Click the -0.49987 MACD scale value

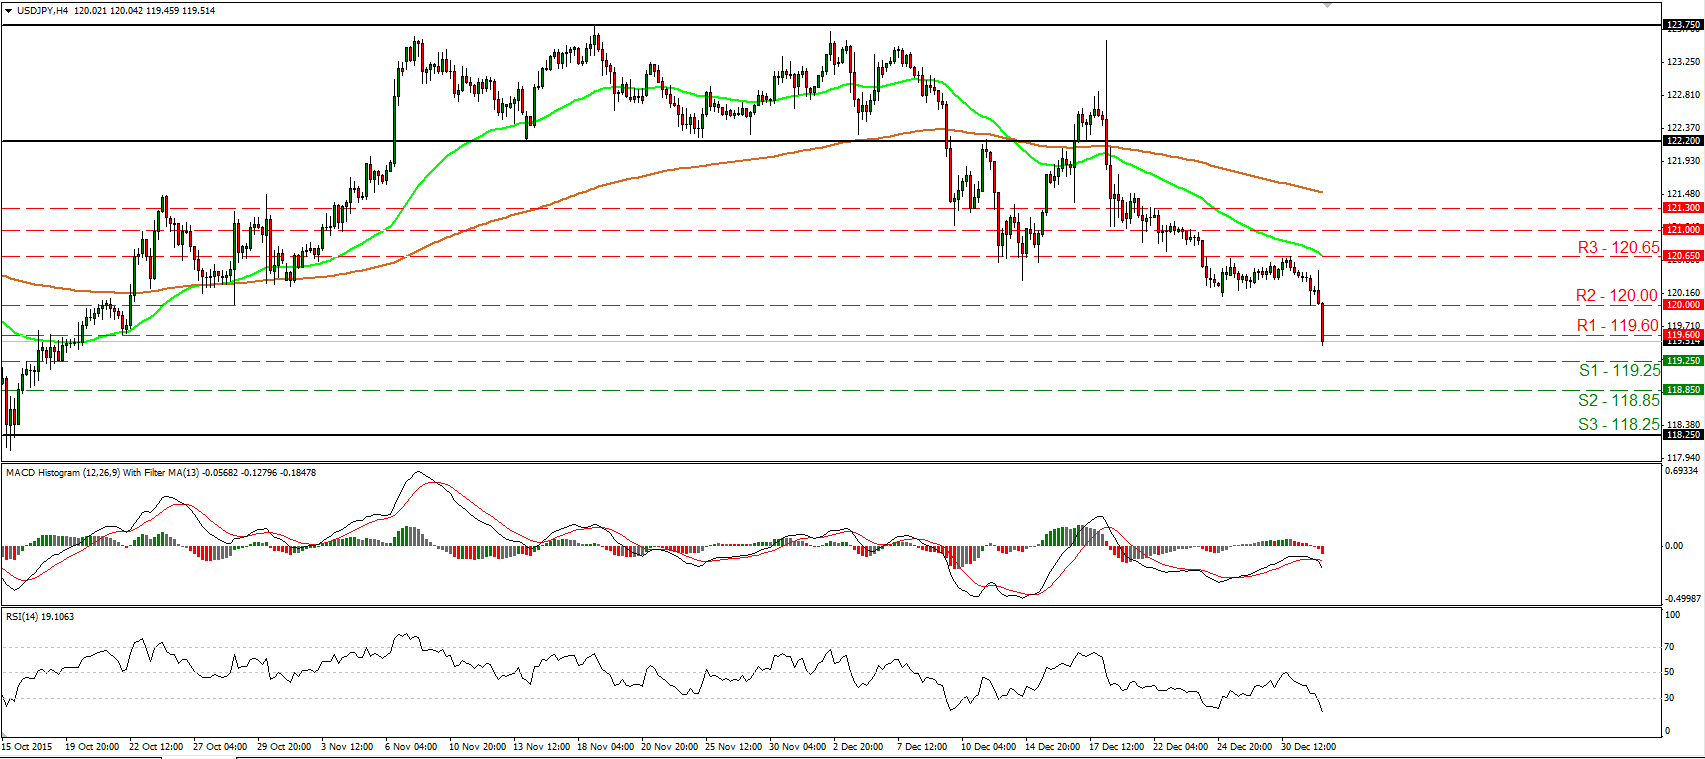click(x=1682, y=599)
